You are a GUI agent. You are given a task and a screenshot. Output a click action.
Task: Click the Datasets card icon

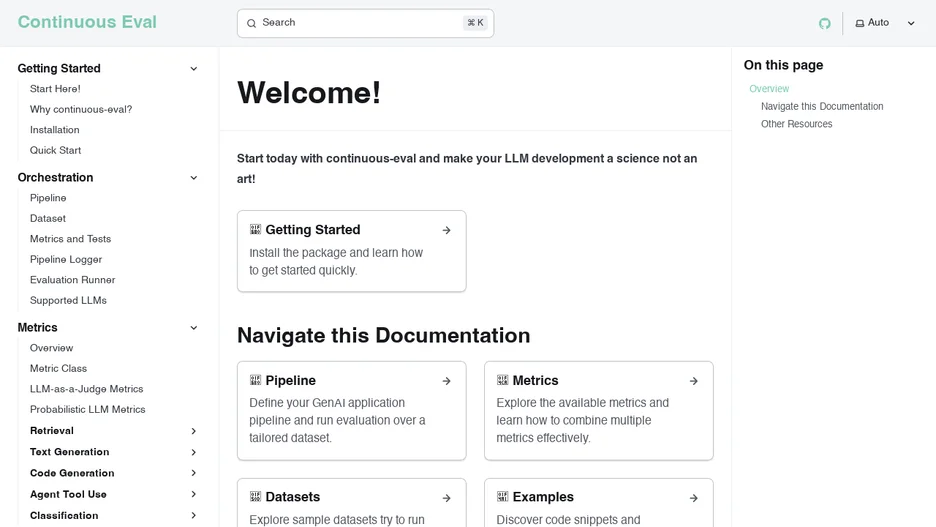(x=255, y=497)
